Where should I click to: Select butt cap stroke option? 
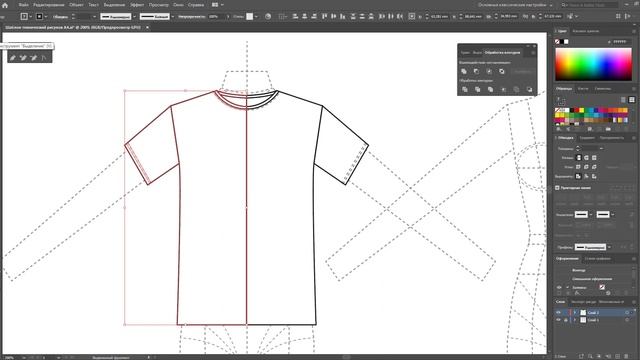(x=578, y=158)
